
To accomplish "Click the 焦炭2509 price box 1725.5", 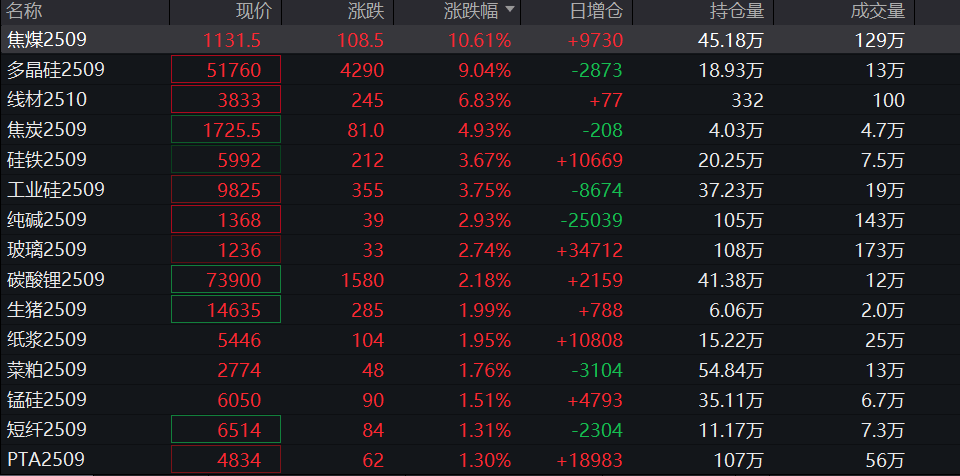I will tap(227, 130).
